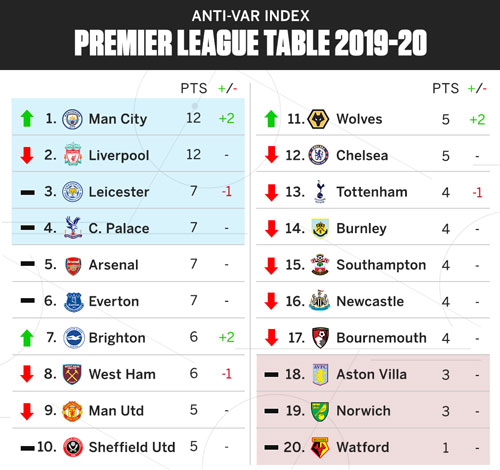Select the Arsenal team name

pyautogui.click(x=113, y=265)
